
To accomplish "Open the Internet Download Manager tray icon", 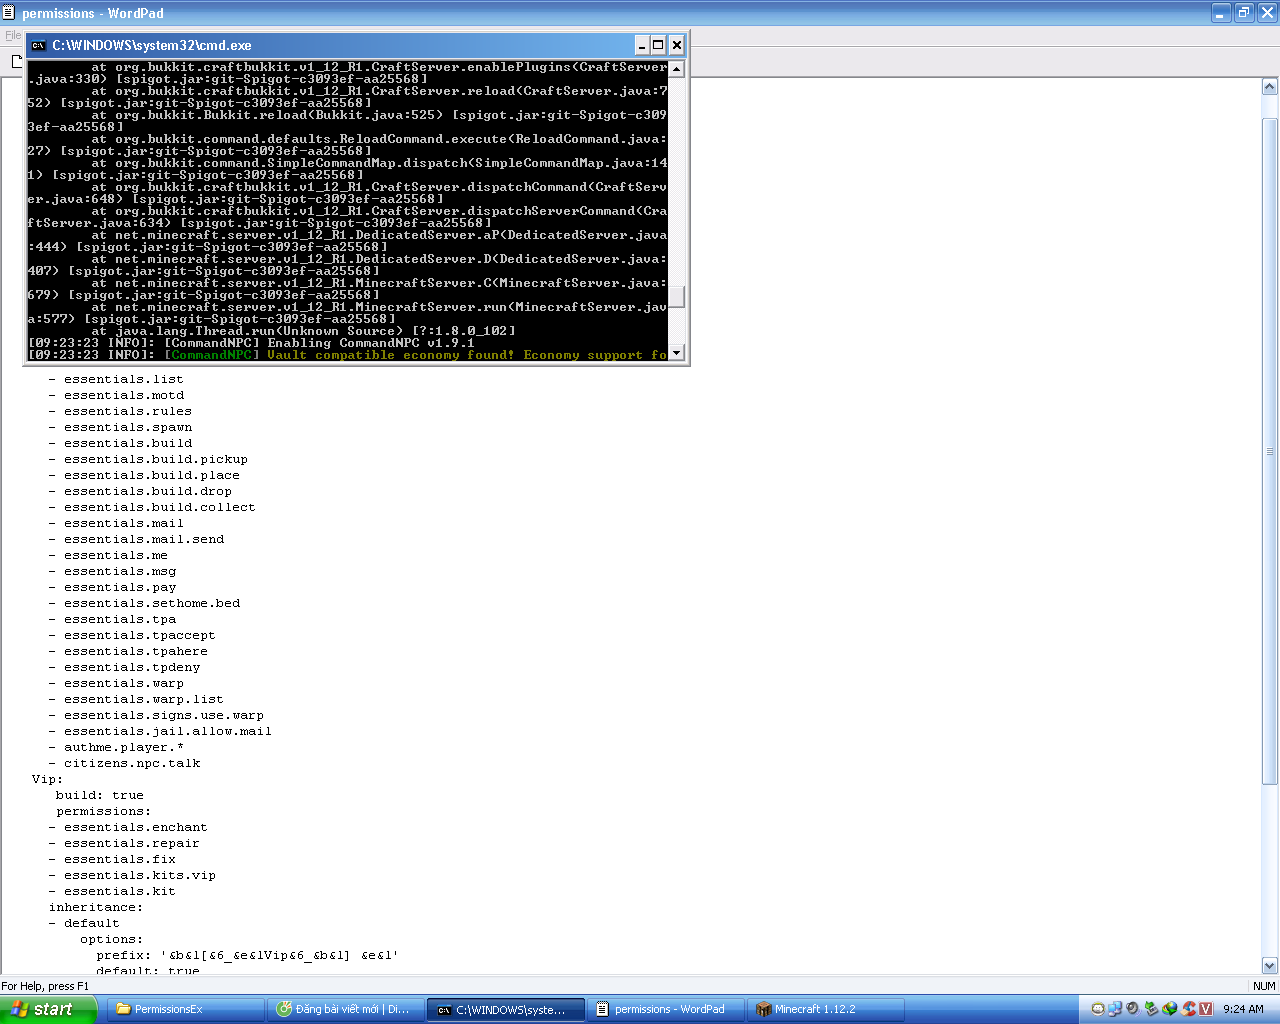I will tap(1170, 1009).
